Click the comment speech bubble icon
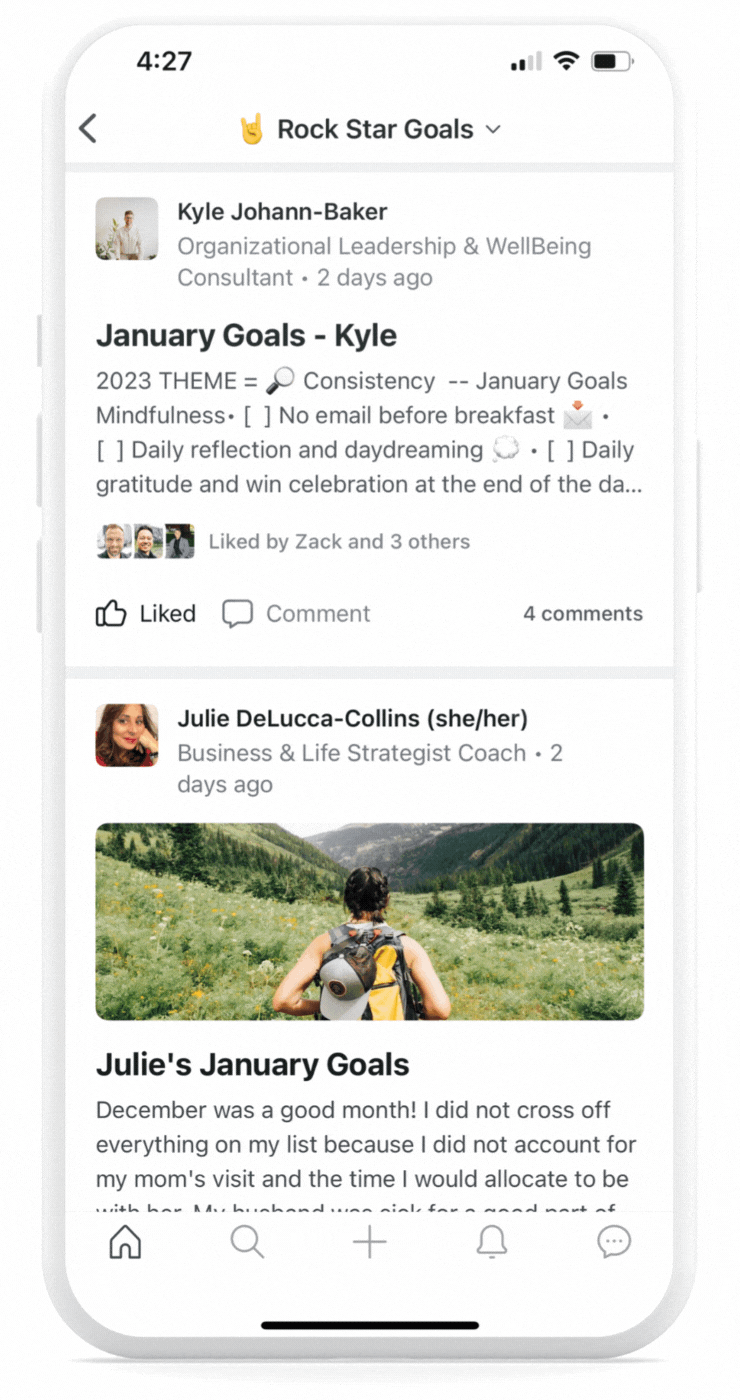The height and width of the screenshot is (1400, 740). point(237,613)
